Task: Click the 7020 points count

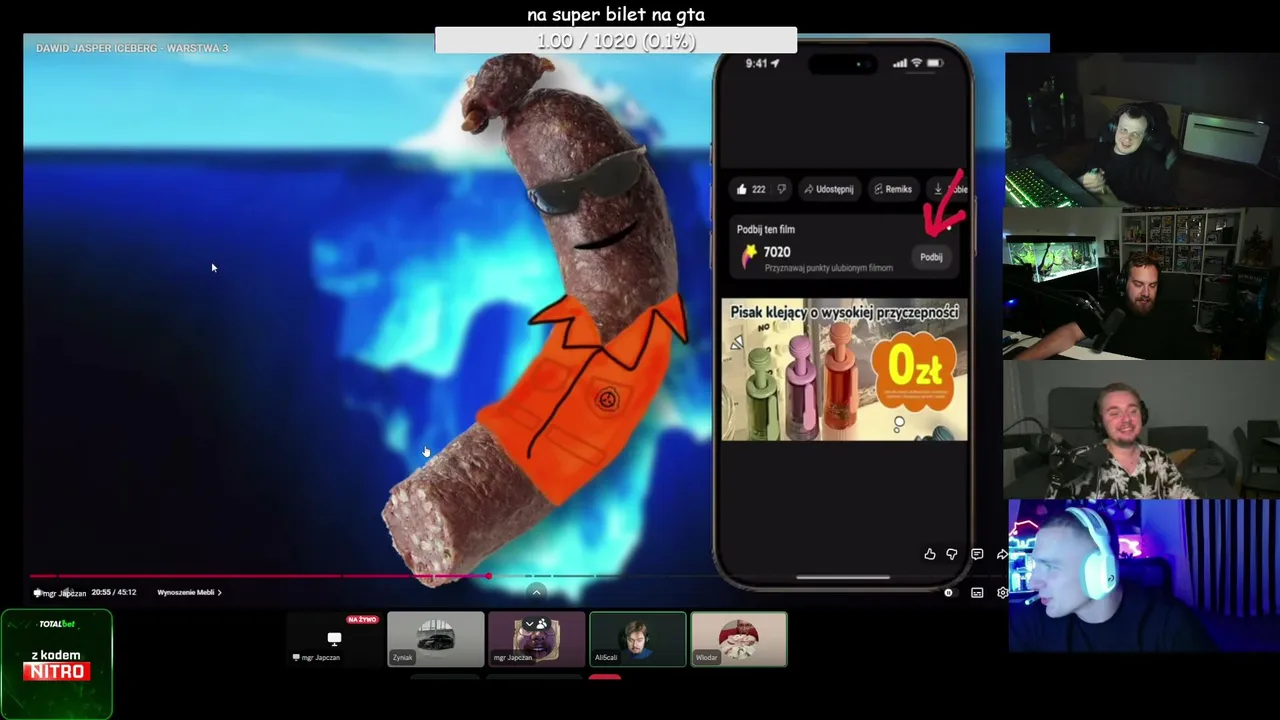Action: tap(777, 252)
